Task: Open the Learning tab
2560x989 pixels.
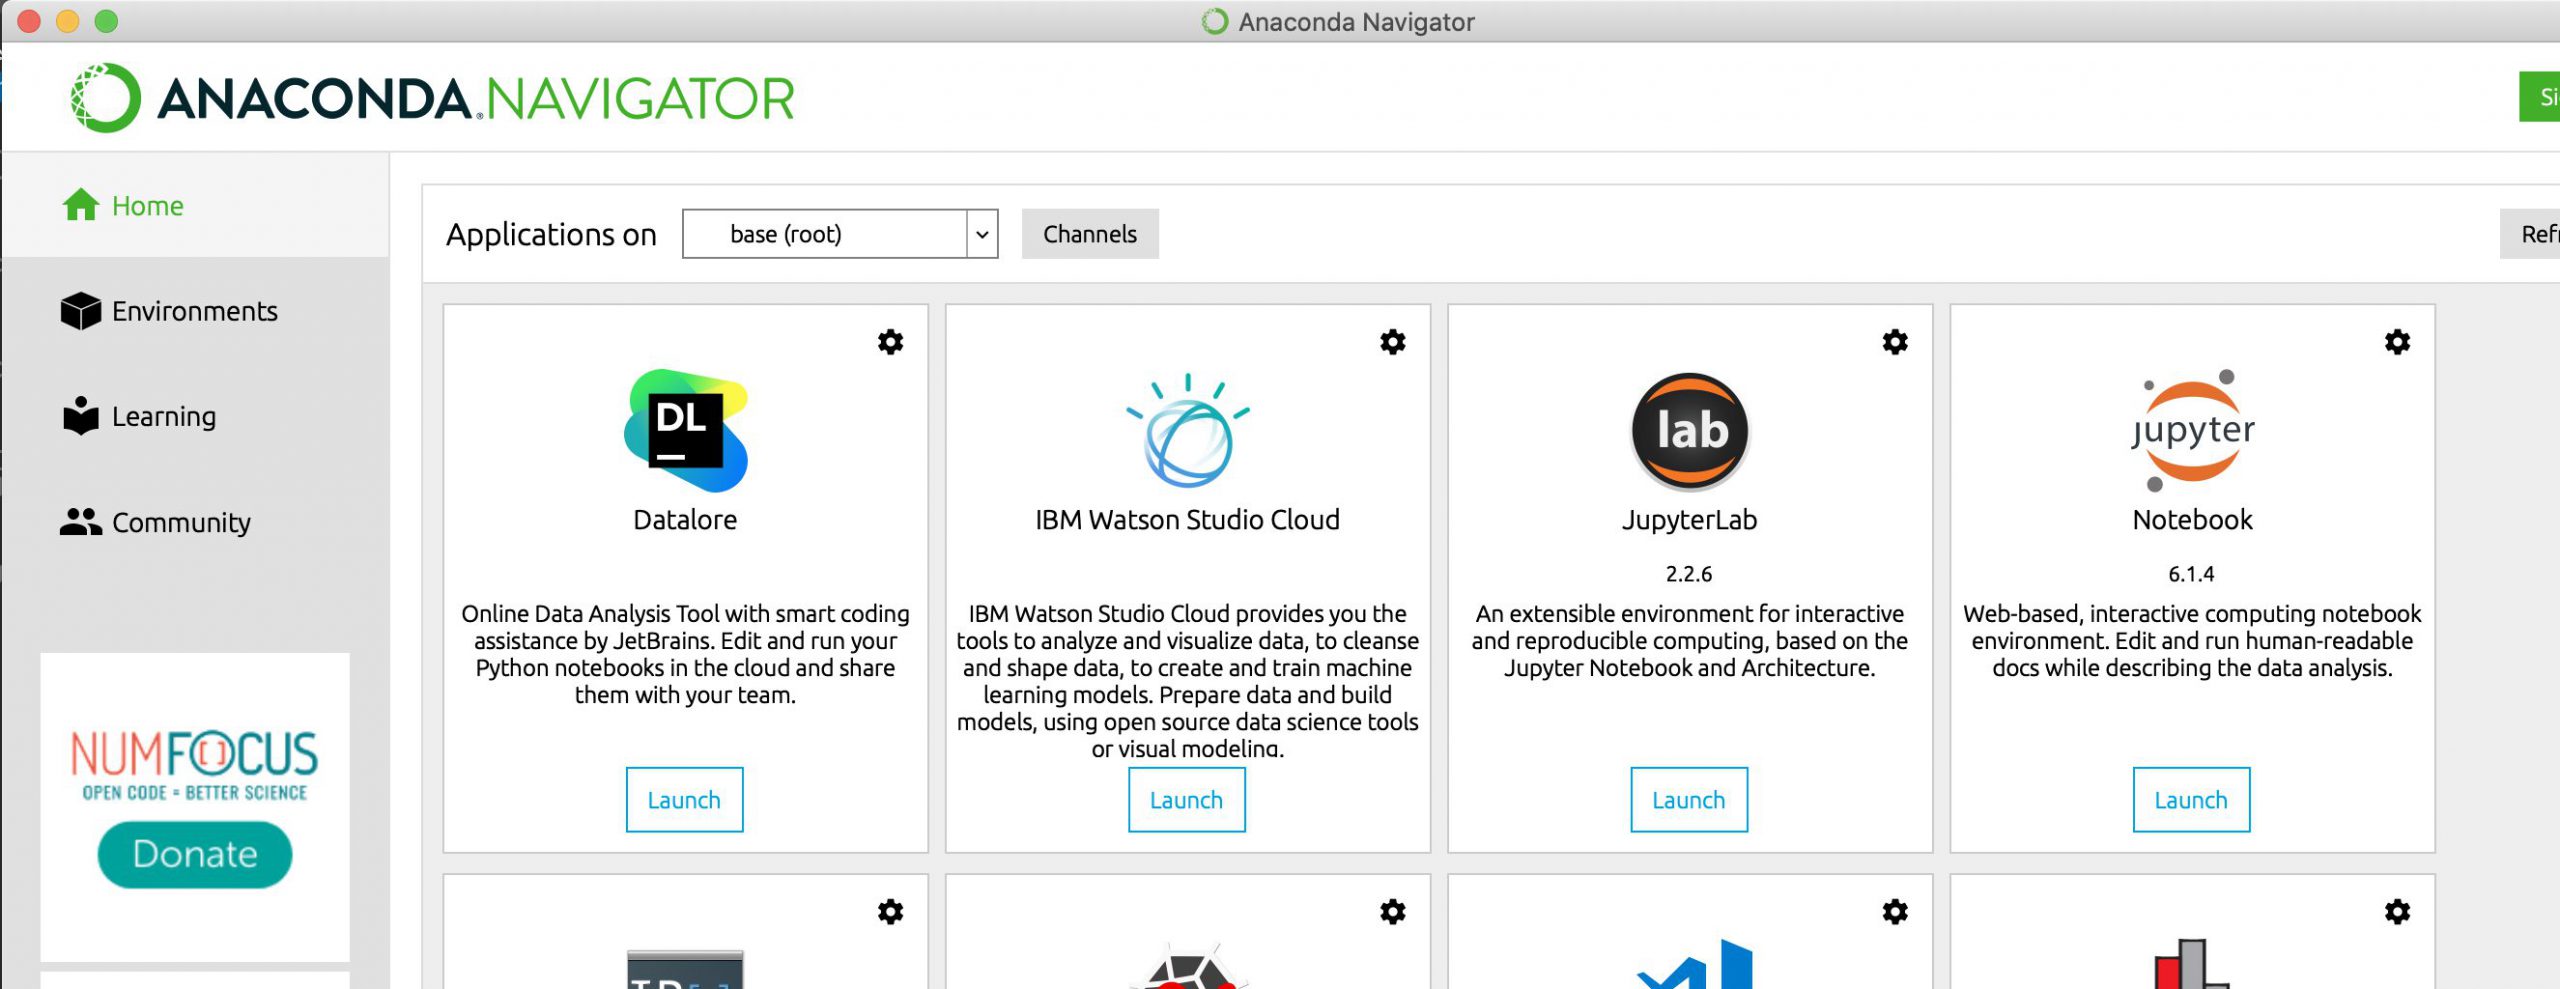Action: (195, 416)
